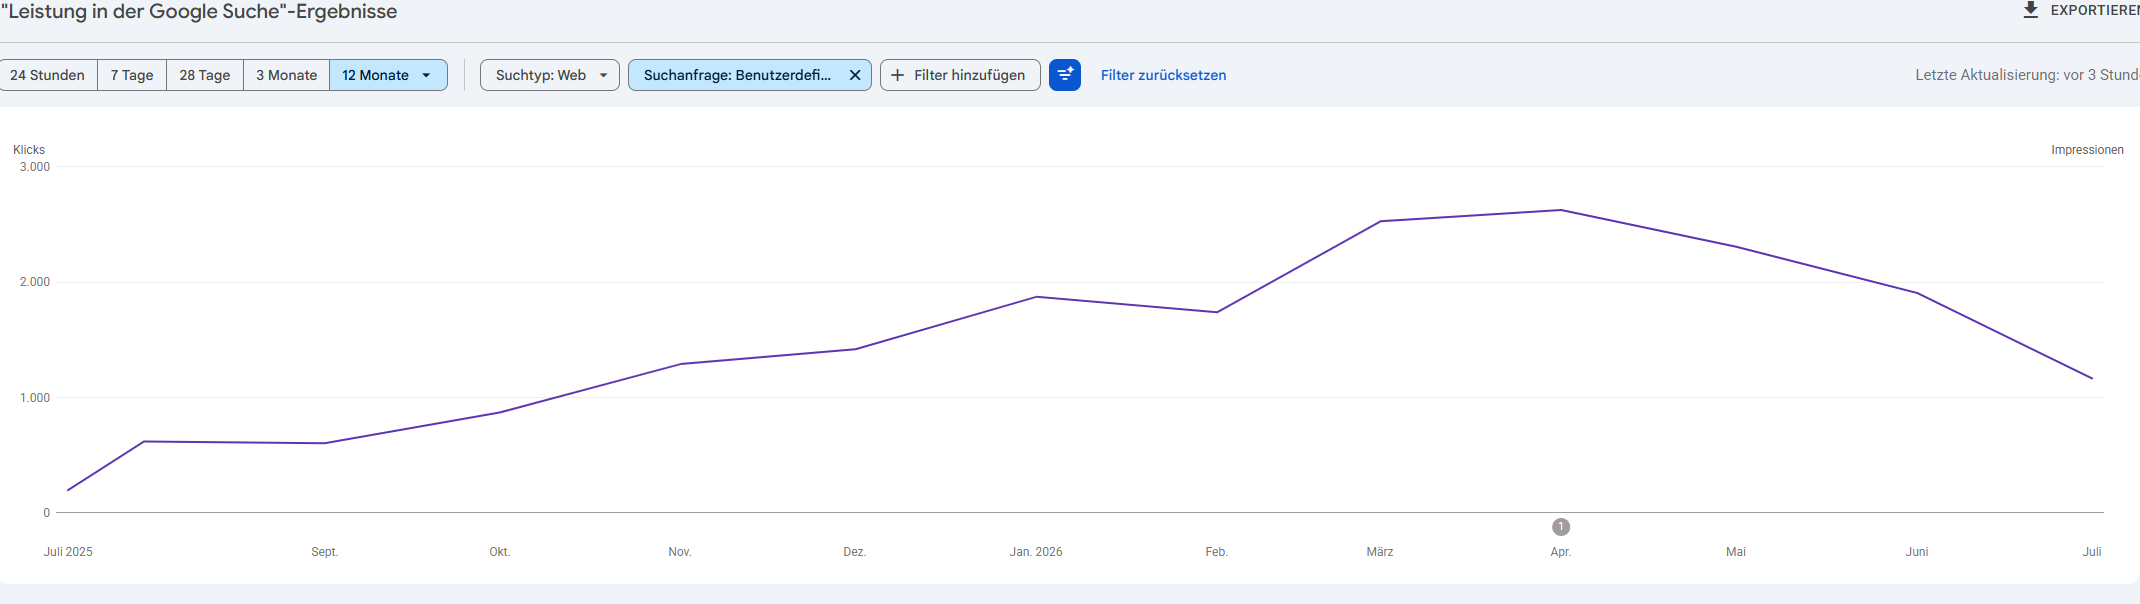The height and width of the screenshot is (604, 2140).
Task: Click the März axis label
Action: (x=1380, y=552)
